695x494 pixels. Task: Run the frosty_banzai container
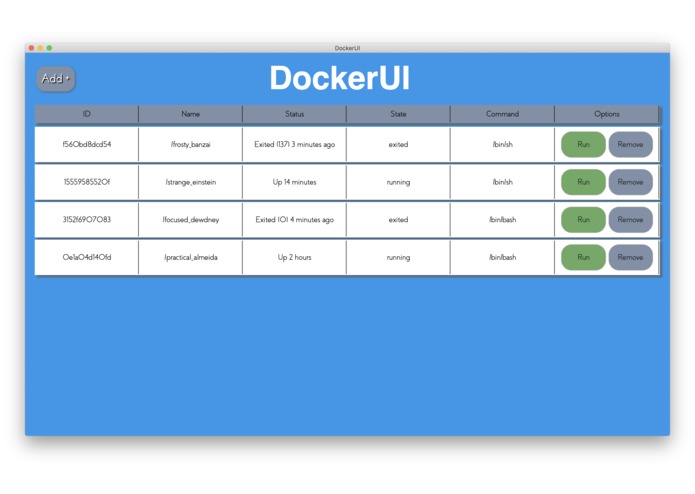coord(583,144)
